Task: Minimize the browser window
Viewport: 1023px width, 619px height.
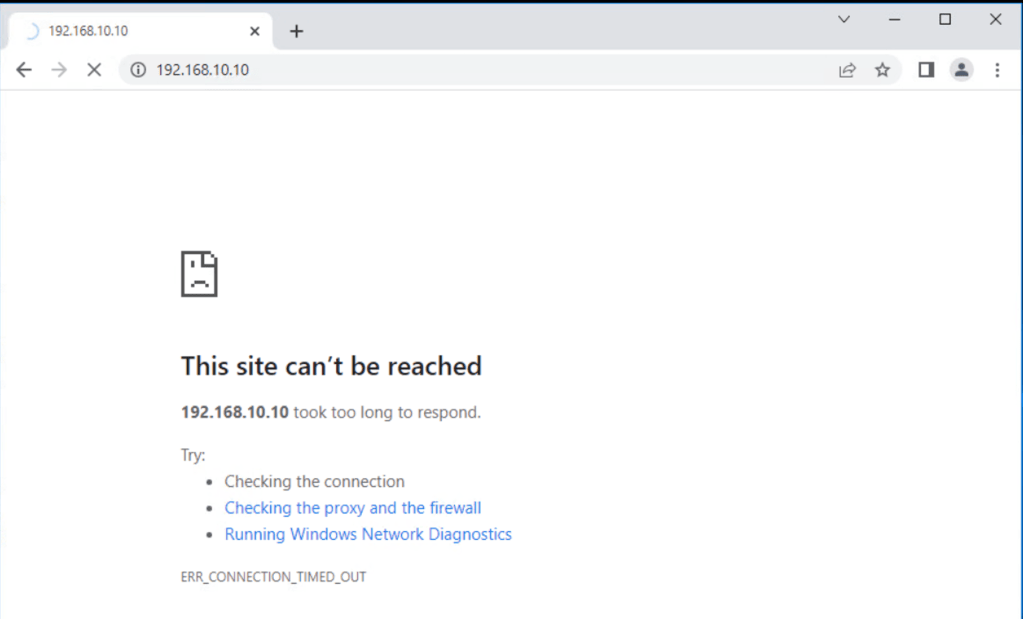Action: point(894,19)
